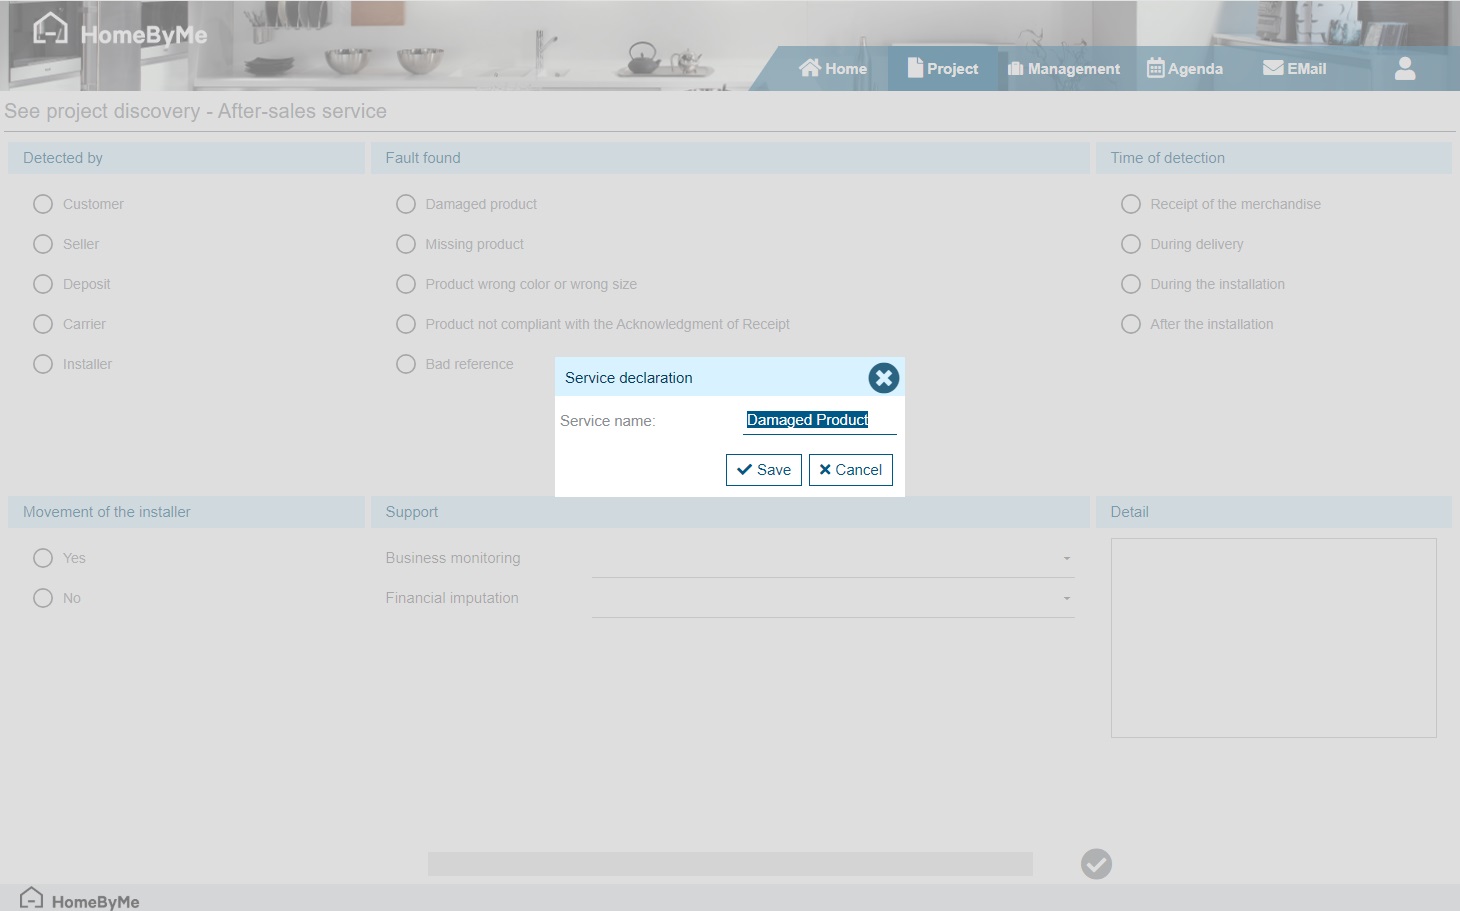Click the Service name input field
The width and height of the screenshot is (1460, 911).
click(x=819, y=421)
